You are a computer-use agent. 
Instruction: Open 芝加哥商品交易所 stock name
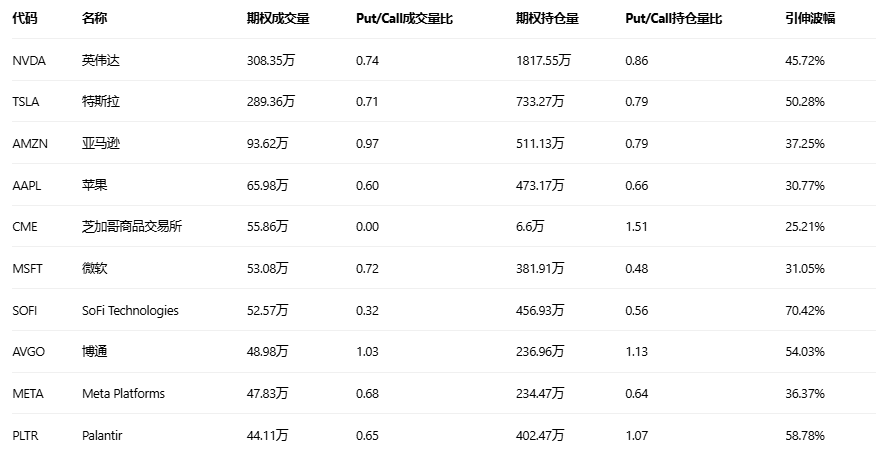coord(132,227)
